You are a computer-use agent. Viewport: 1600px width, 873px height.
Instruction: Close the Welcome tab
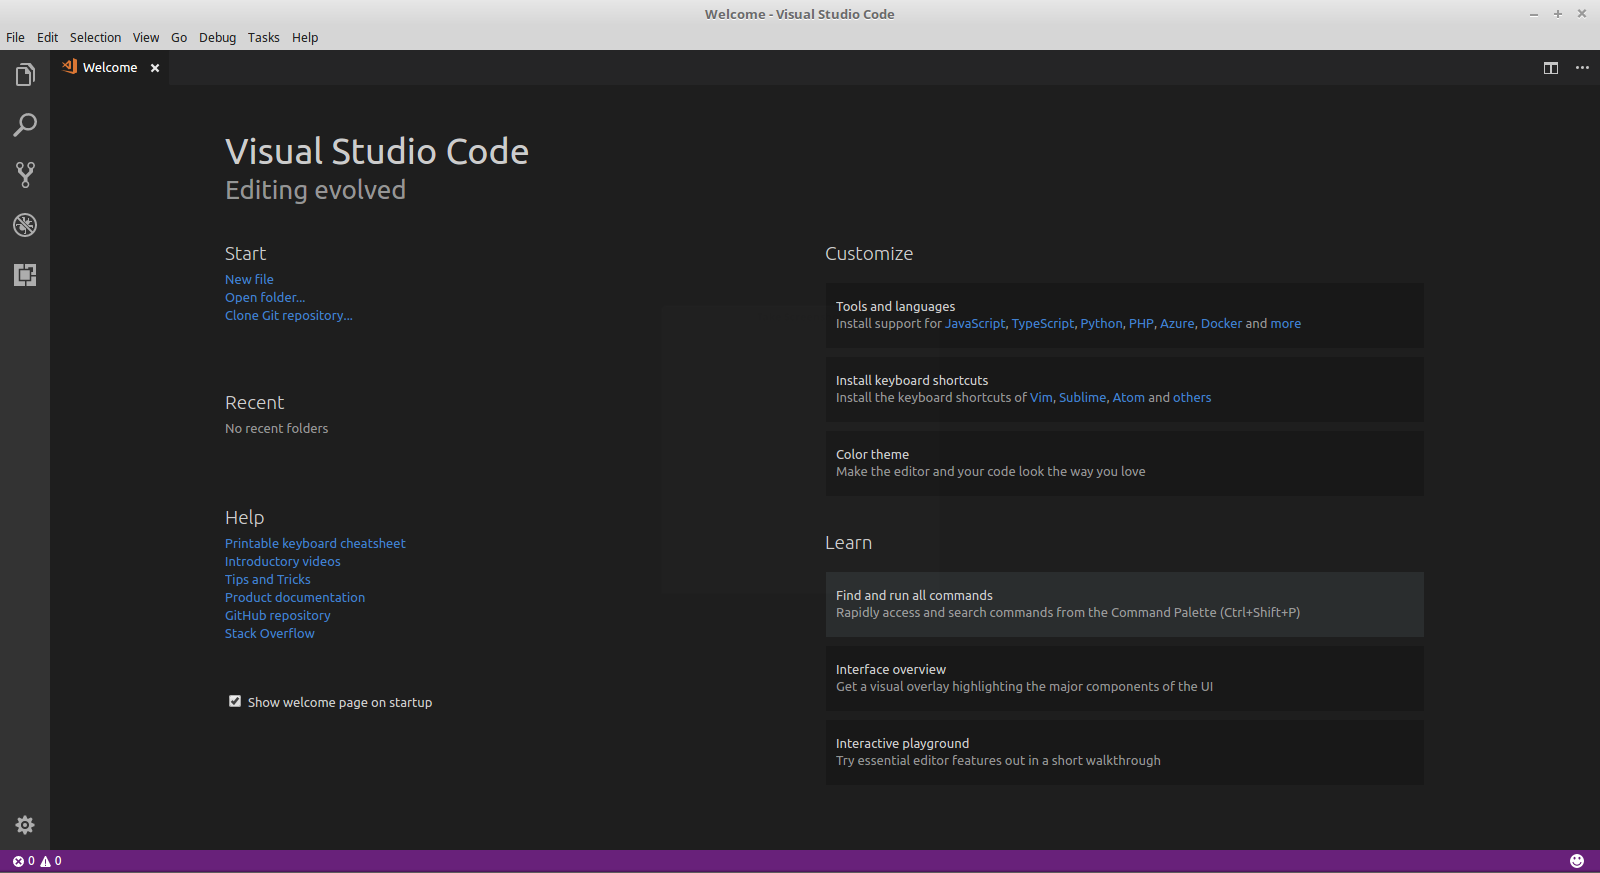(155, 68)
